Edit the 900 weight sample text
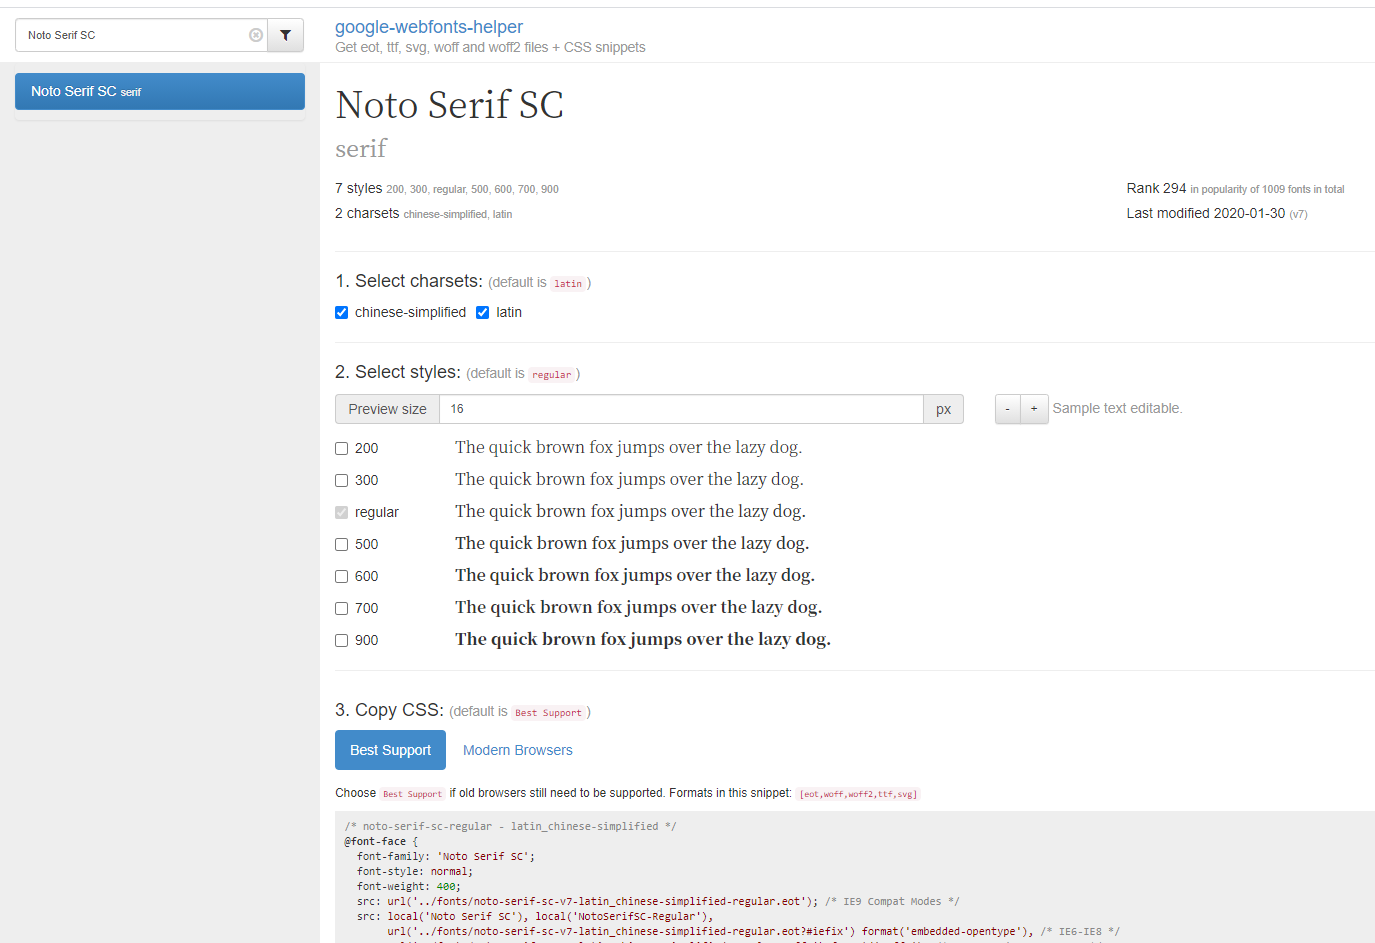This screenshot has width=1375, height=943. coord(642,640)
